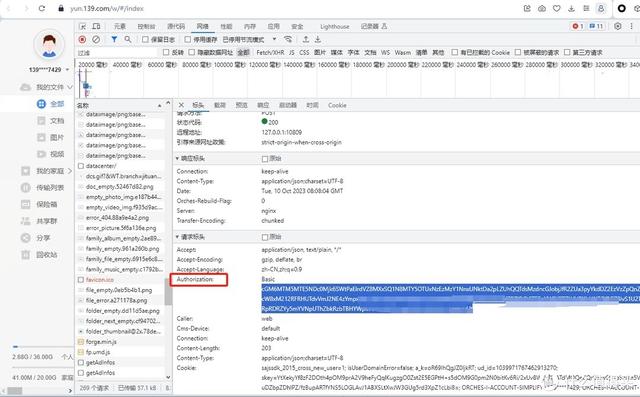640x397 pixels.
Task: Reload the page in browser
Action: coord(42,8)
